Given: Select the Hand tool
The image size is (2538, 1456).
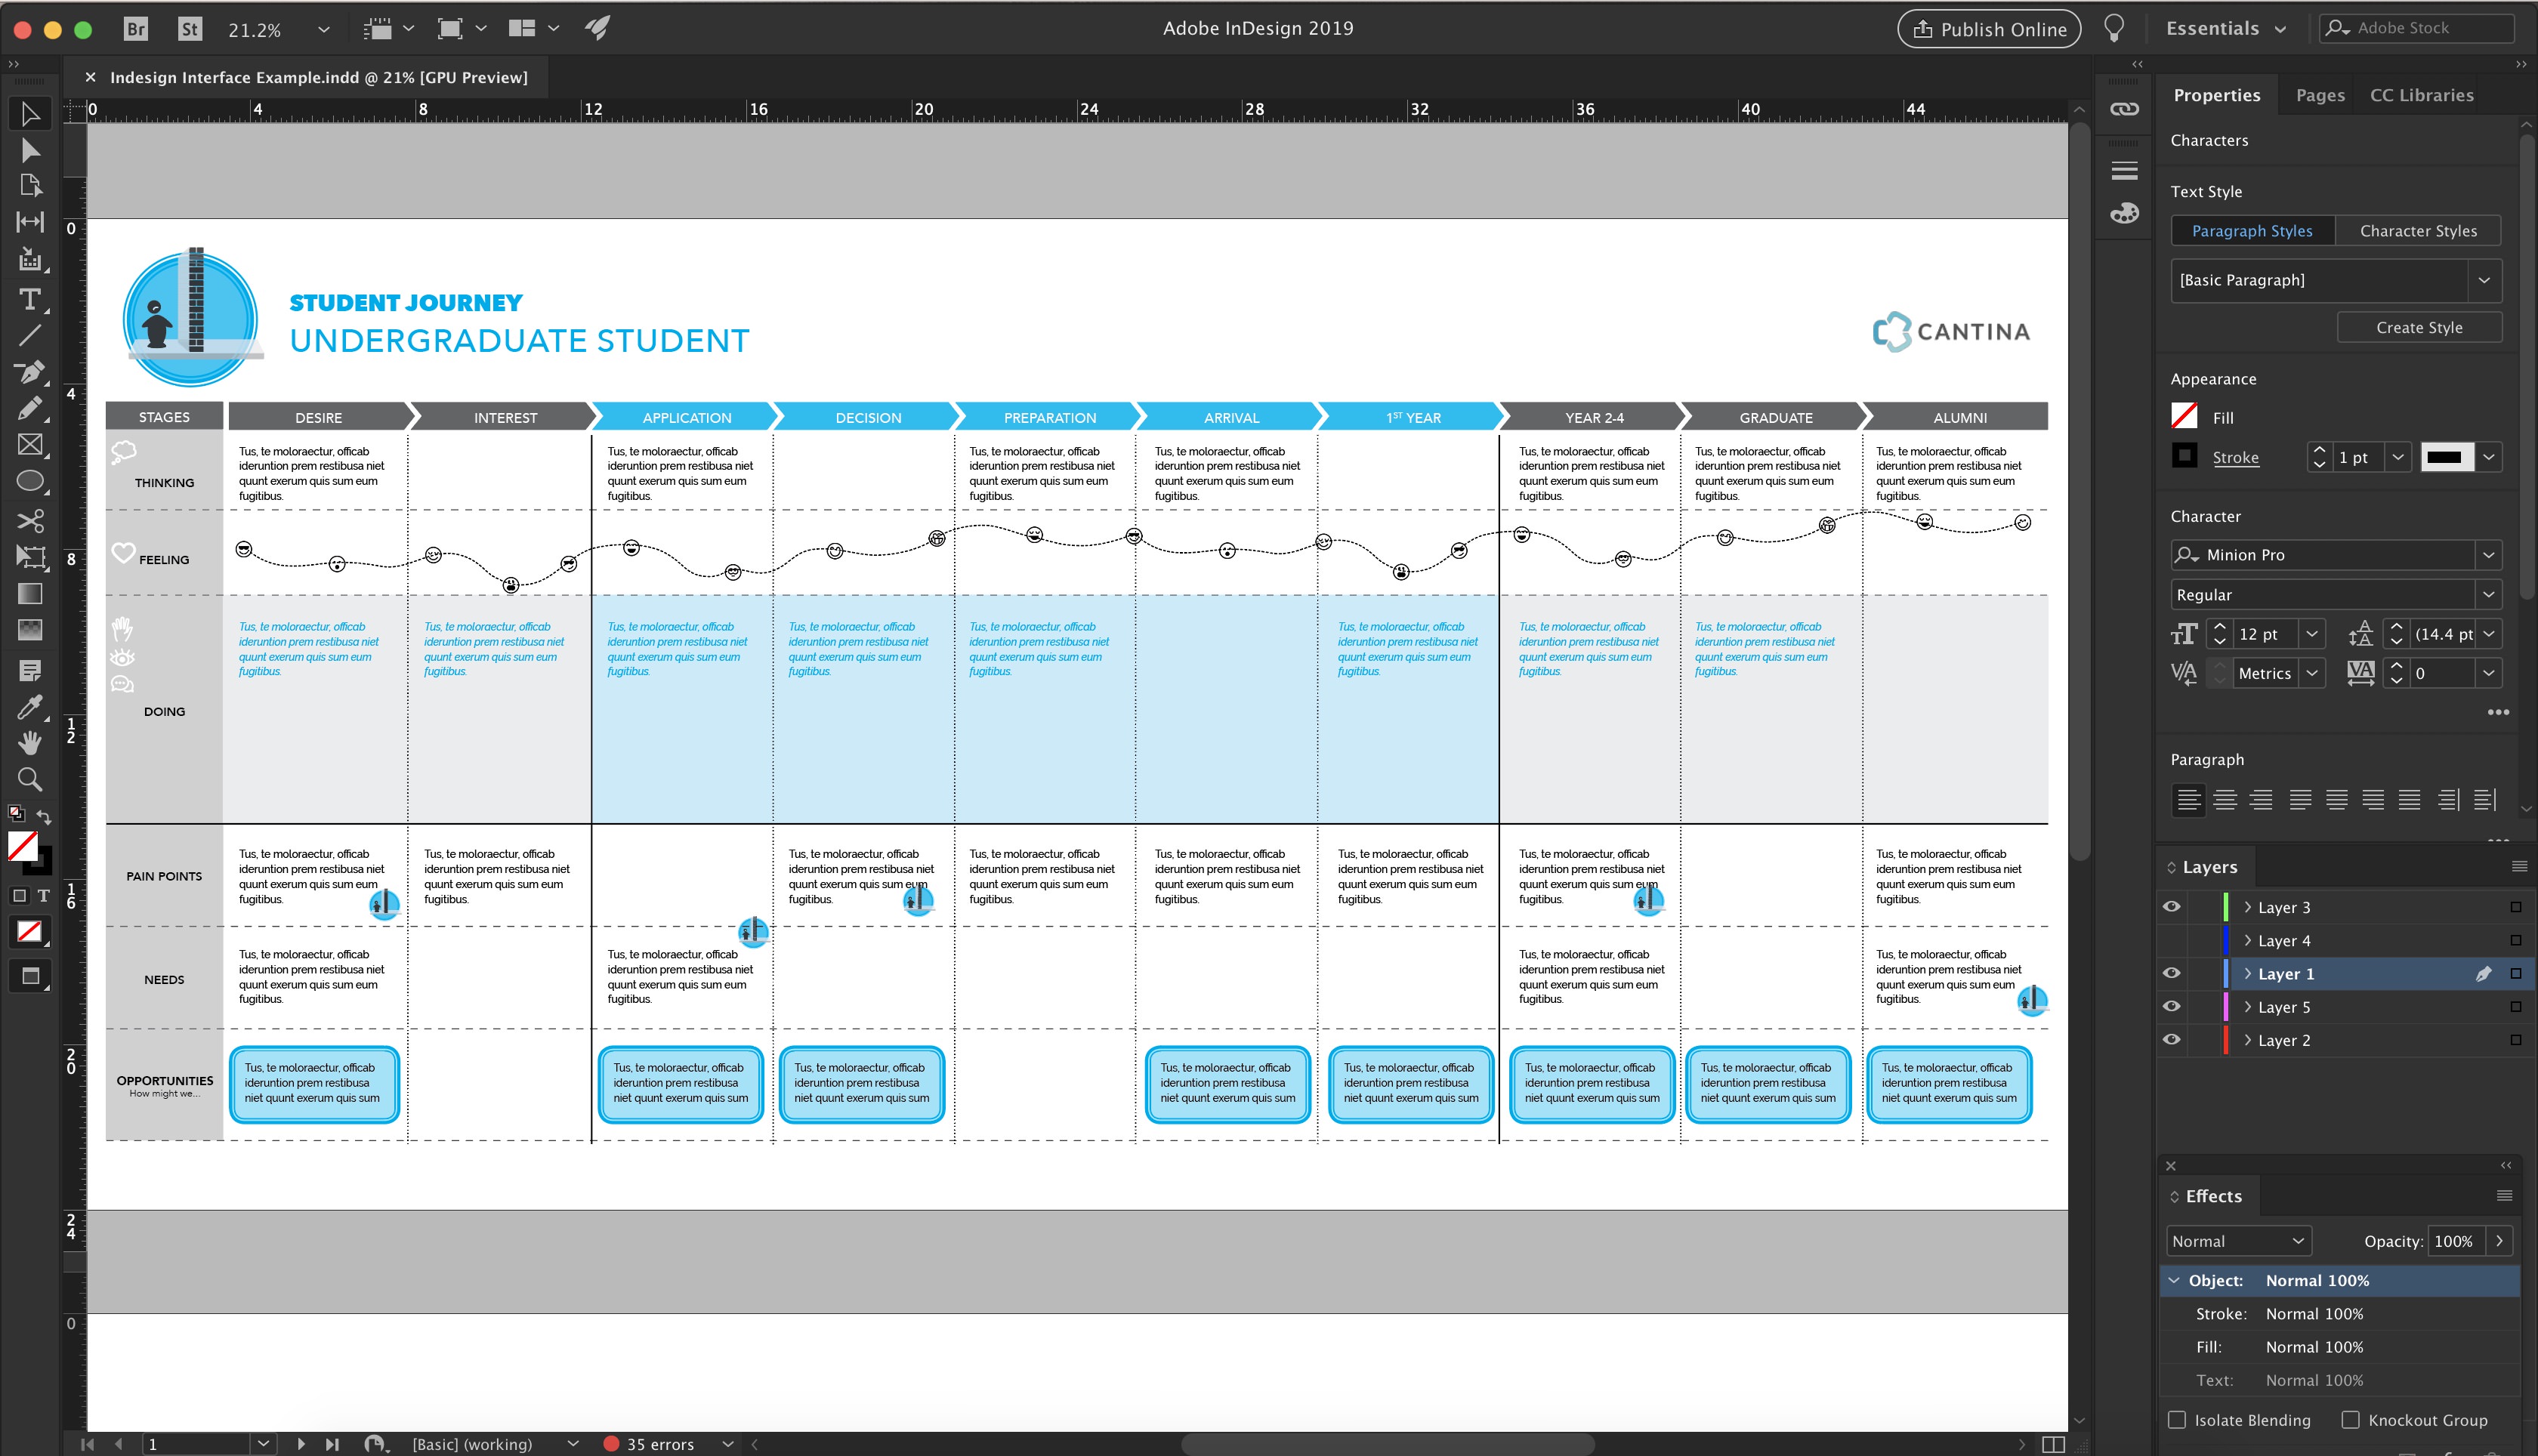Looking at the screenshot, I should tap(30, 742).
